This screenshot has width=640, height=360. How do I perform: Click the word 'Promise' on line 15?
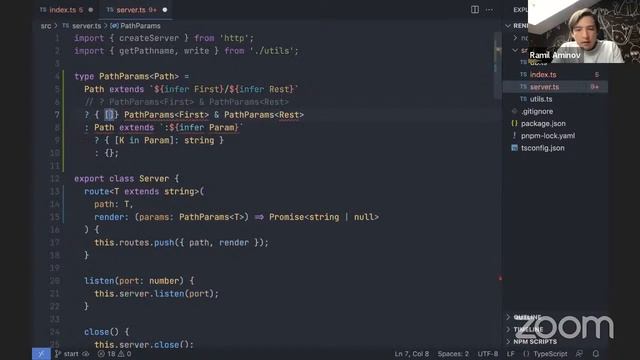287,217
